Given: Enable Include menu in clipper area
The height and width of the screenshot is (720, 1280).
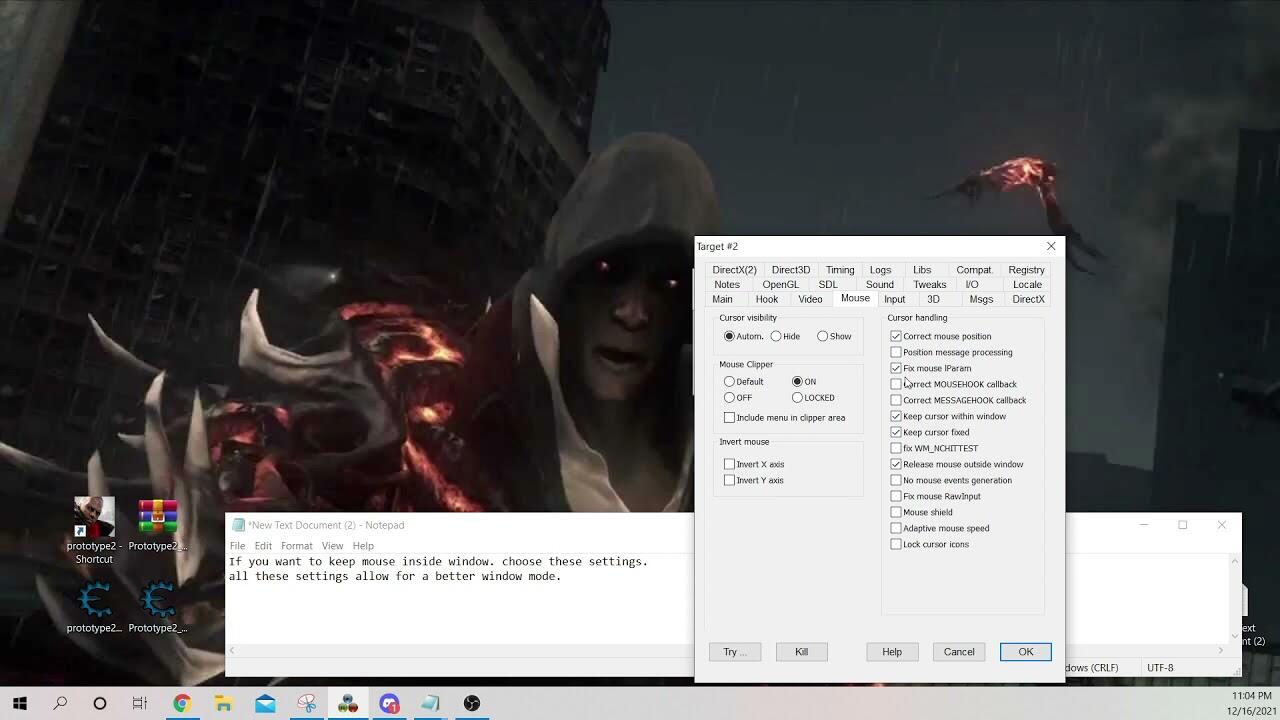Looking at the screenshot, I should pos(784,418).
